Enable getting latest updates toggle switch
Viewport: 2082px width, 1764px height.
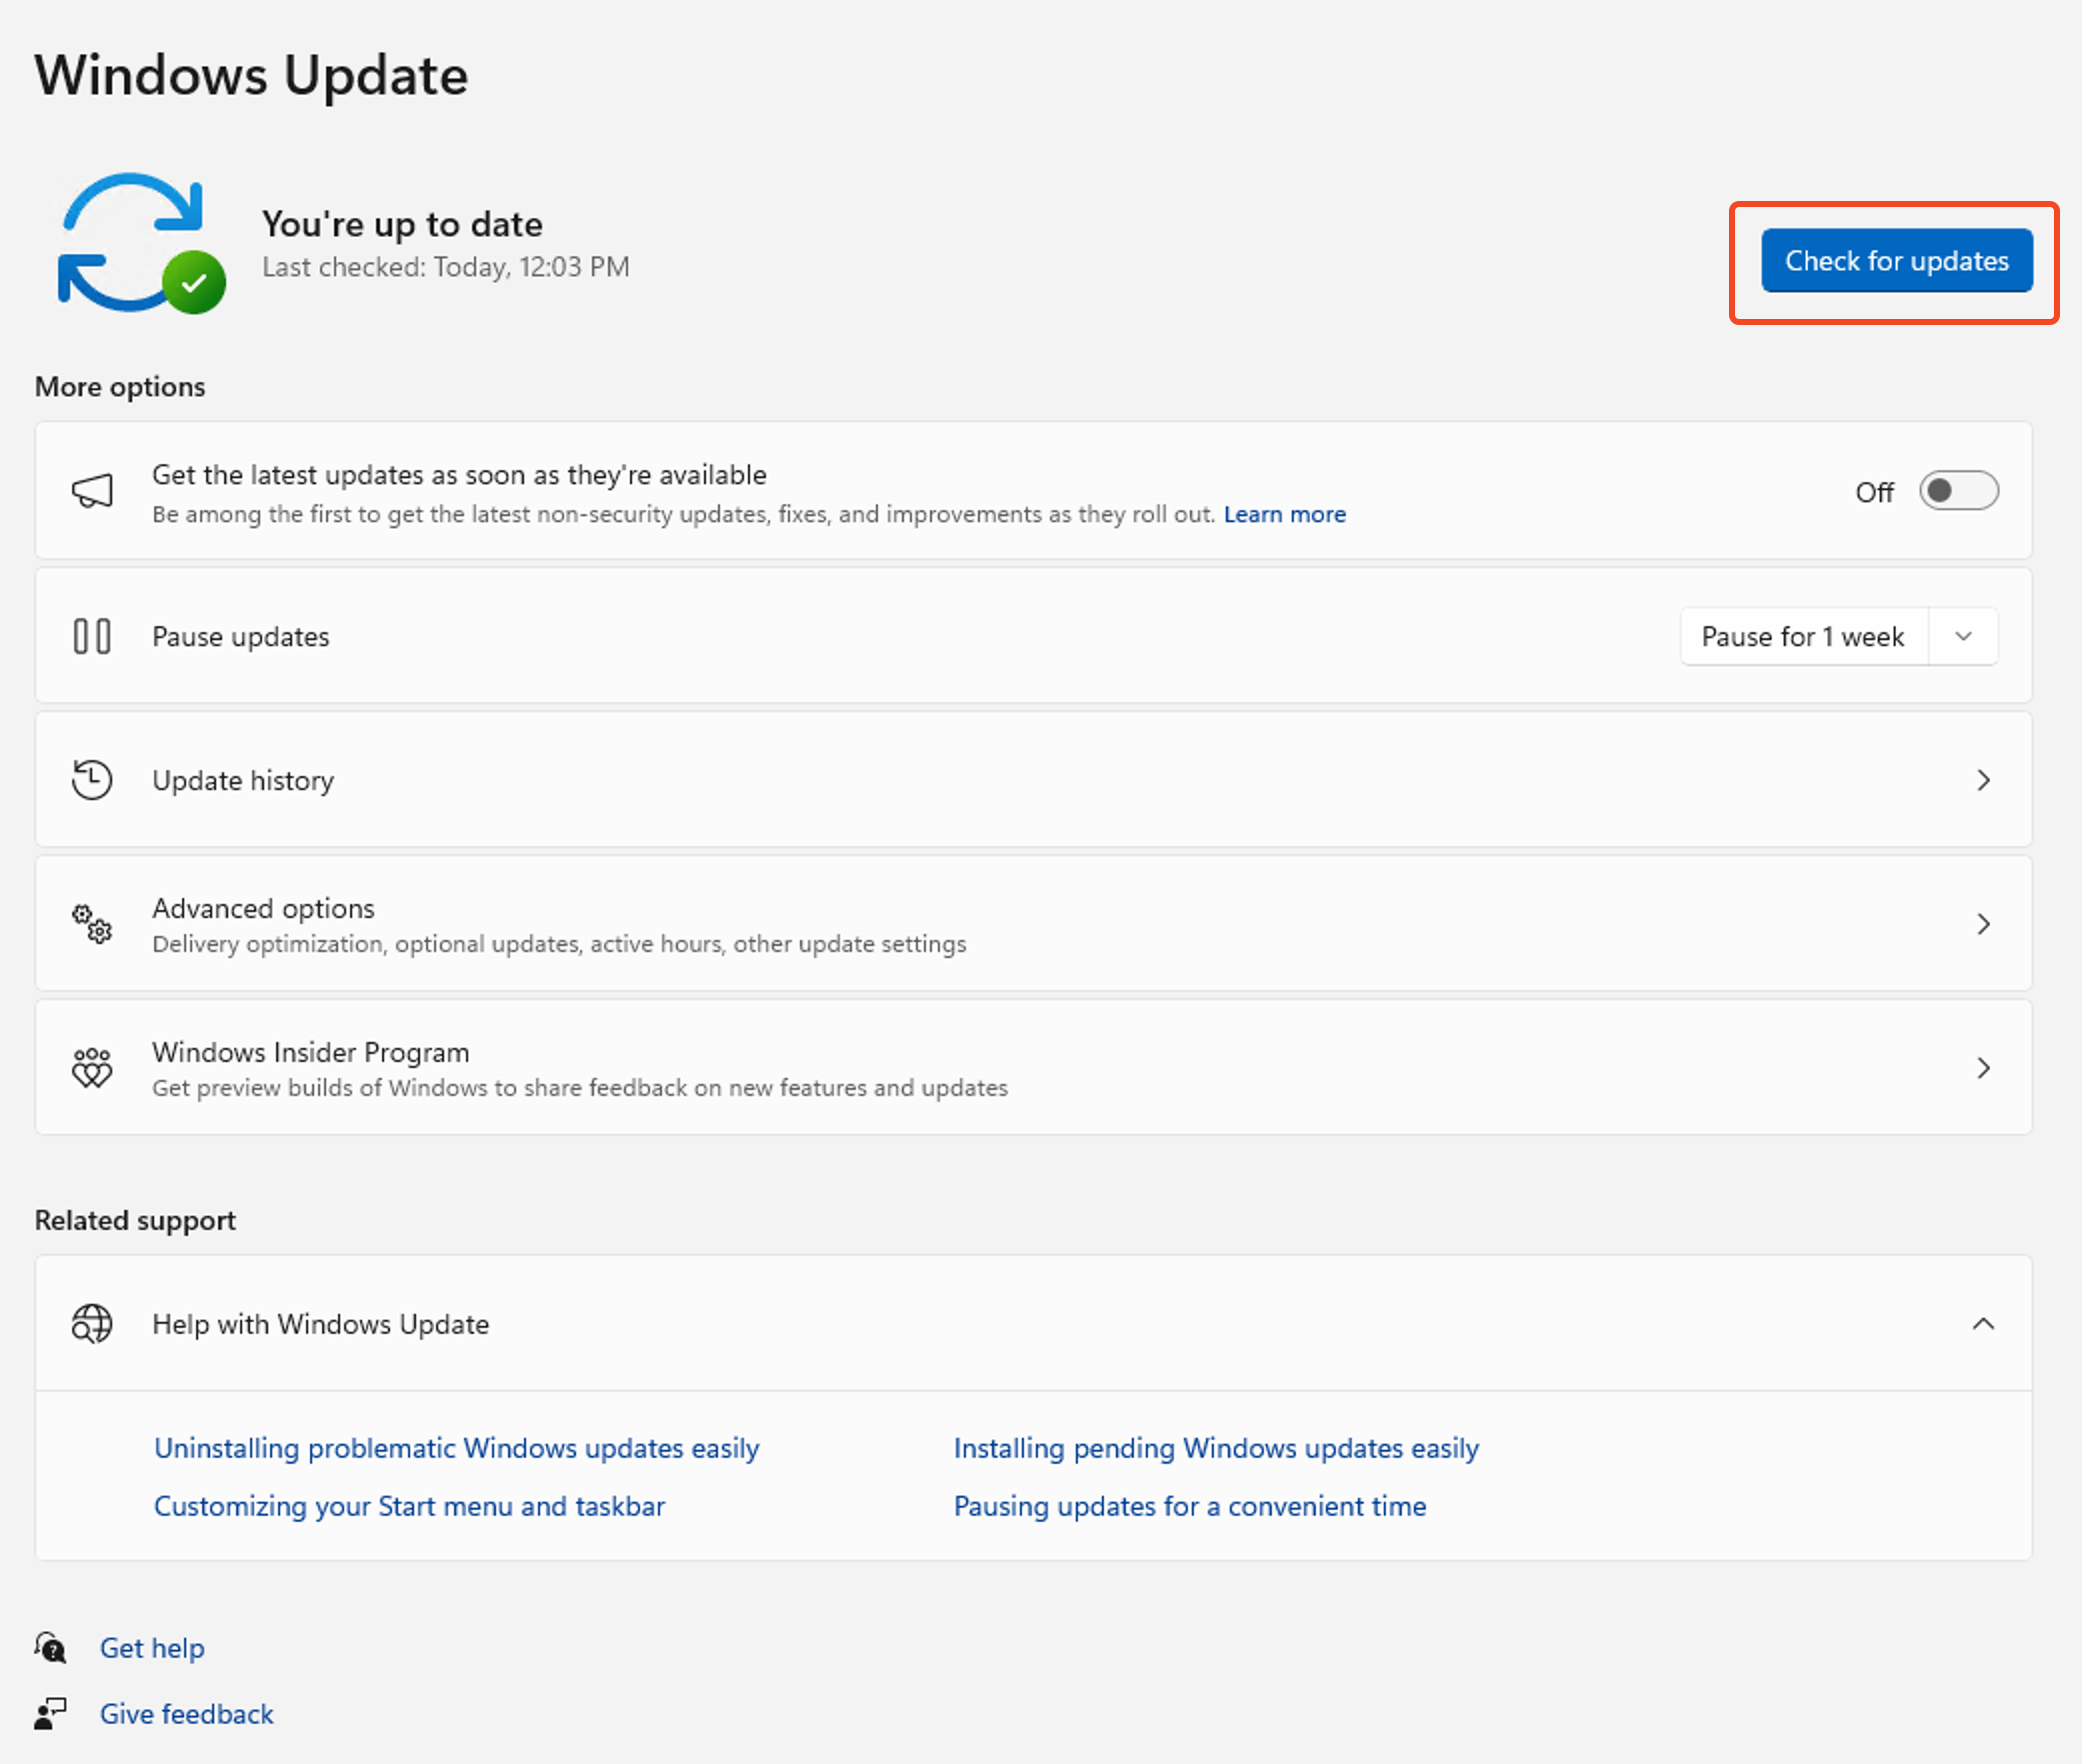point(1957,491)
